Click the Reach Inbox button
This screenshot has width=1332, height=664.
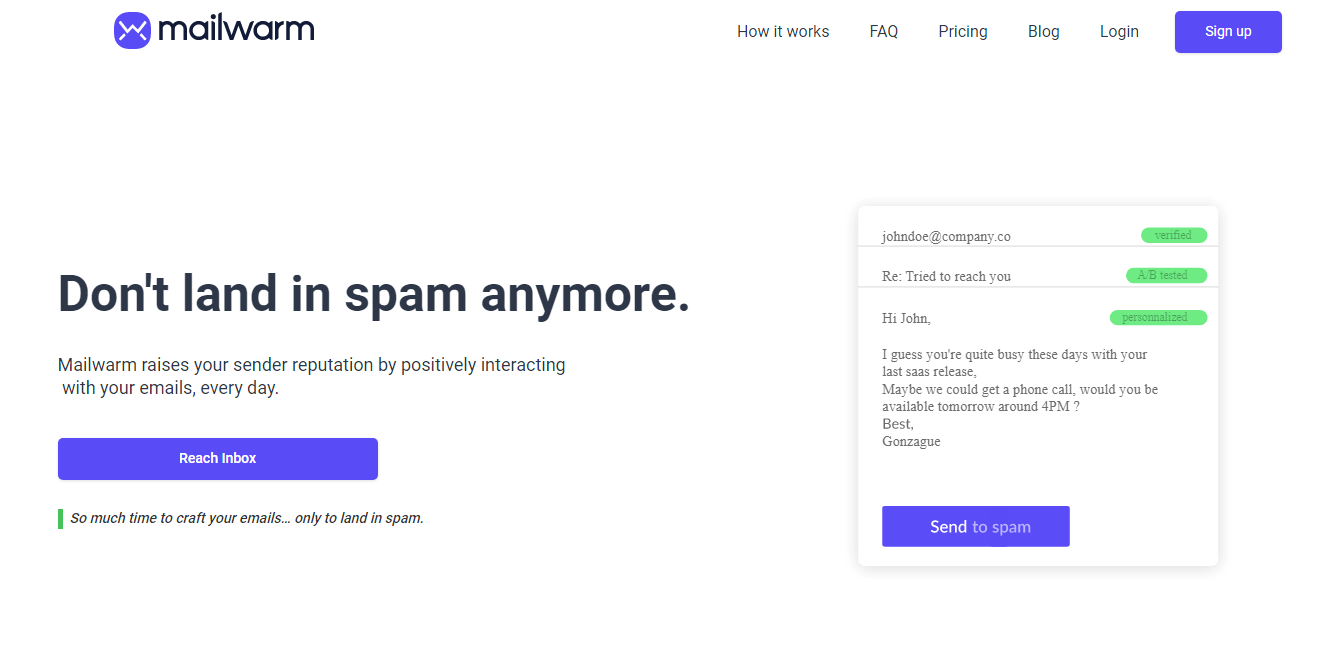tap(218, 459)
